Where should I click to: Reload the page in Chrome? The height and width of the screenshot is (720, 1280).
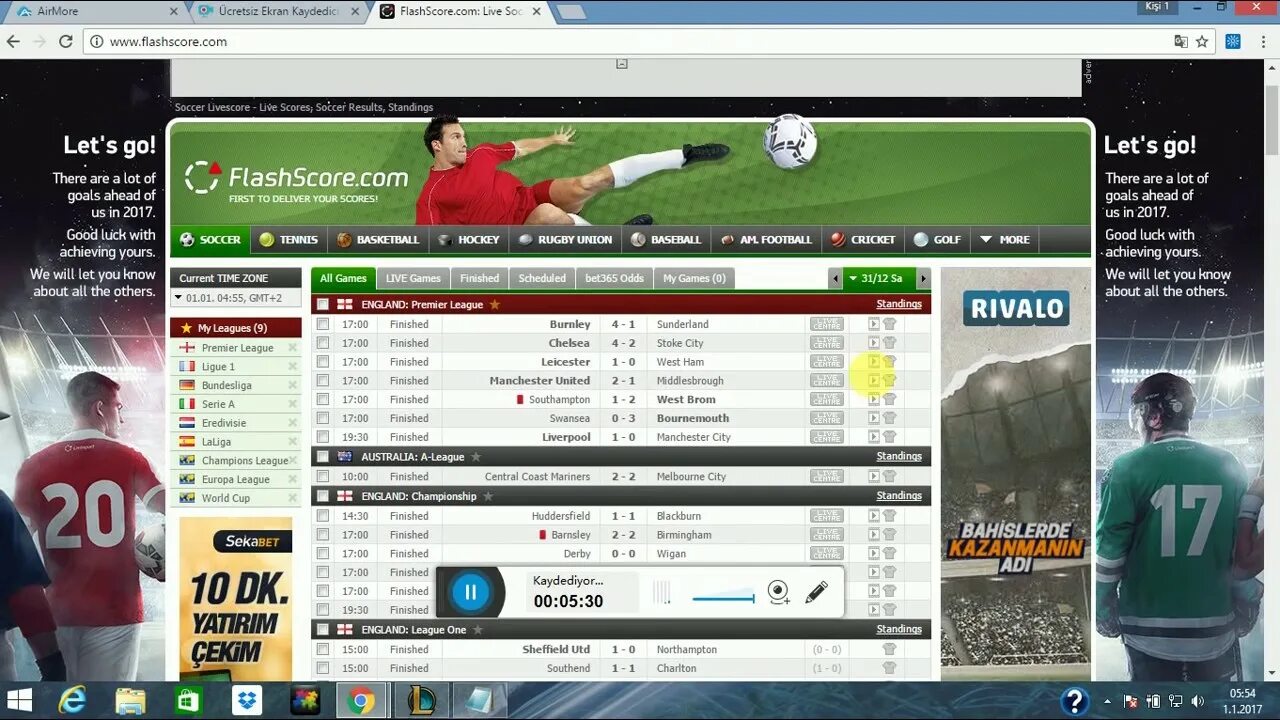click(x=66, y=41)
